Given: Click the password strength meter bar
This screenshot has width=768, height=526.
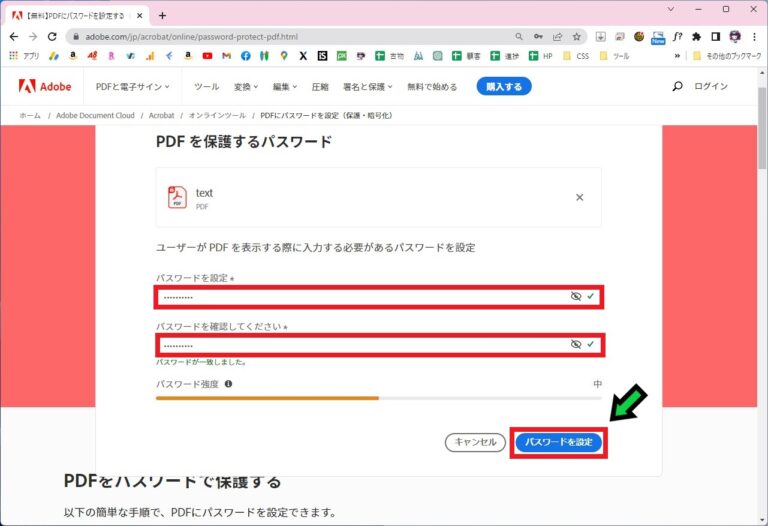Looking at the screenshot, I should point(378,398).
